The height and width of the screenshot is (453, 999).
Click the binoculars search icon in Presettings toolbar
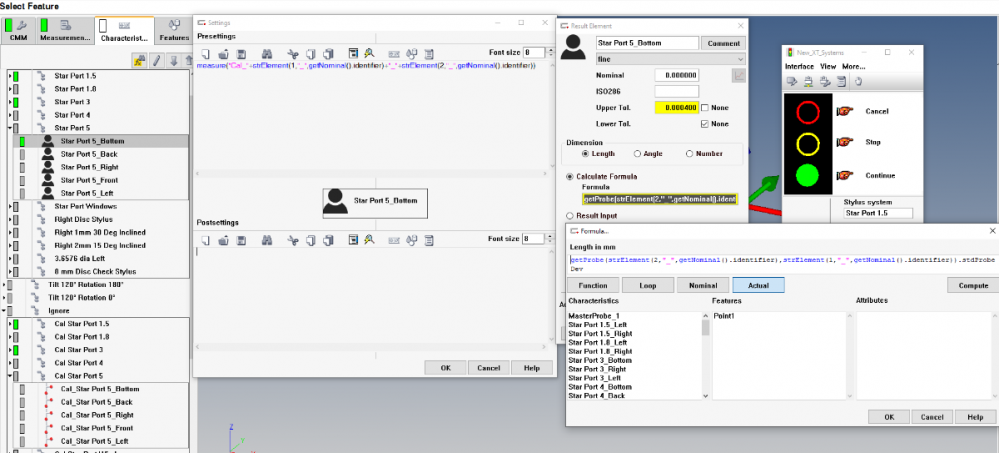tap(268, 52)
